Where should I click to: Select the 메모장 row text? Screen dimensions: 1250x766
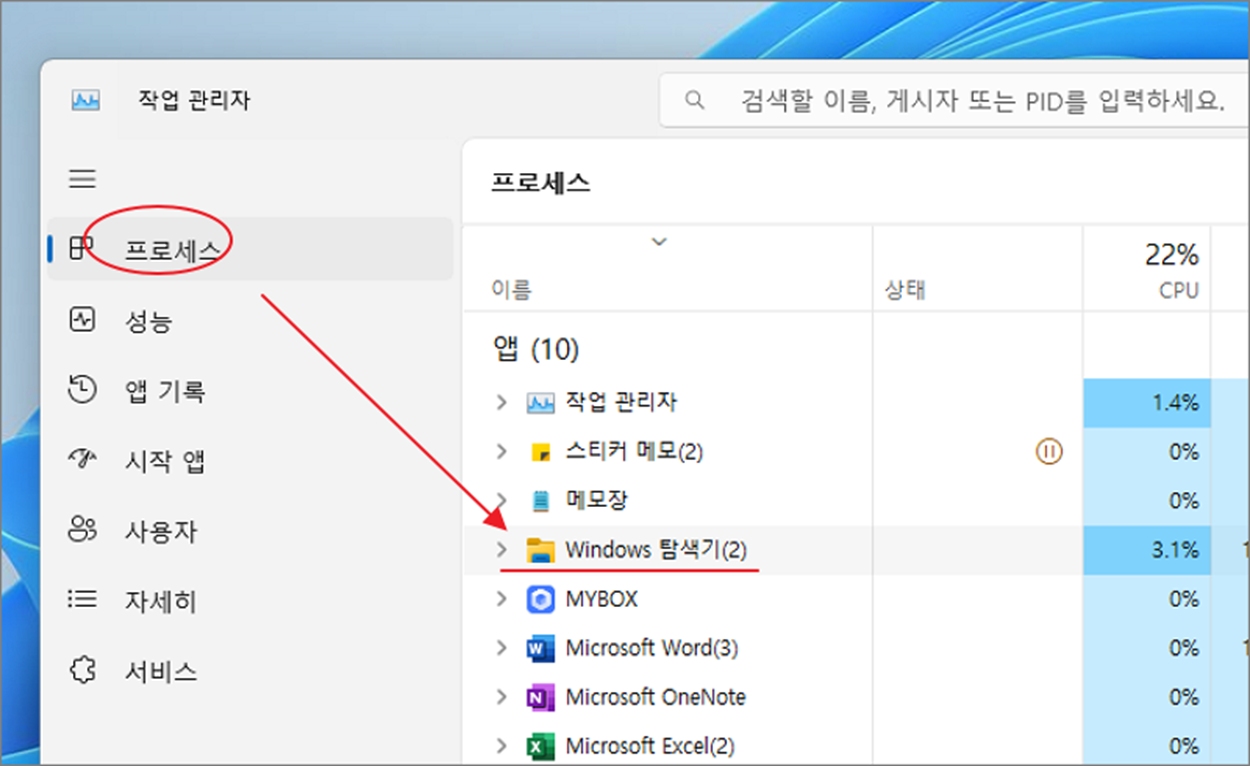[596, 500]
